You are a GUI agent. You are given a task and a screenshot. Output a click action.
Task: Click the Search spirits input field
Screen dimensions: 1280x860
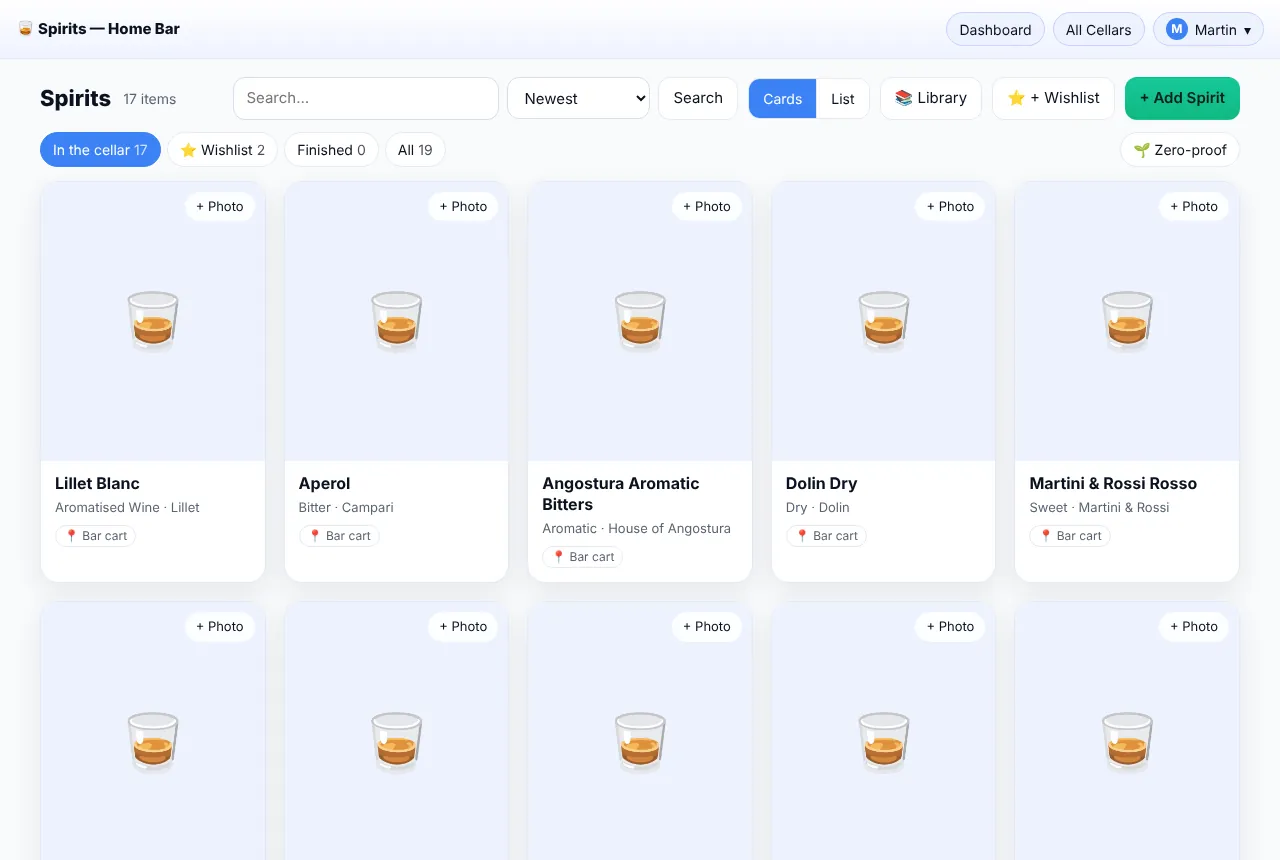coord(366,98)
